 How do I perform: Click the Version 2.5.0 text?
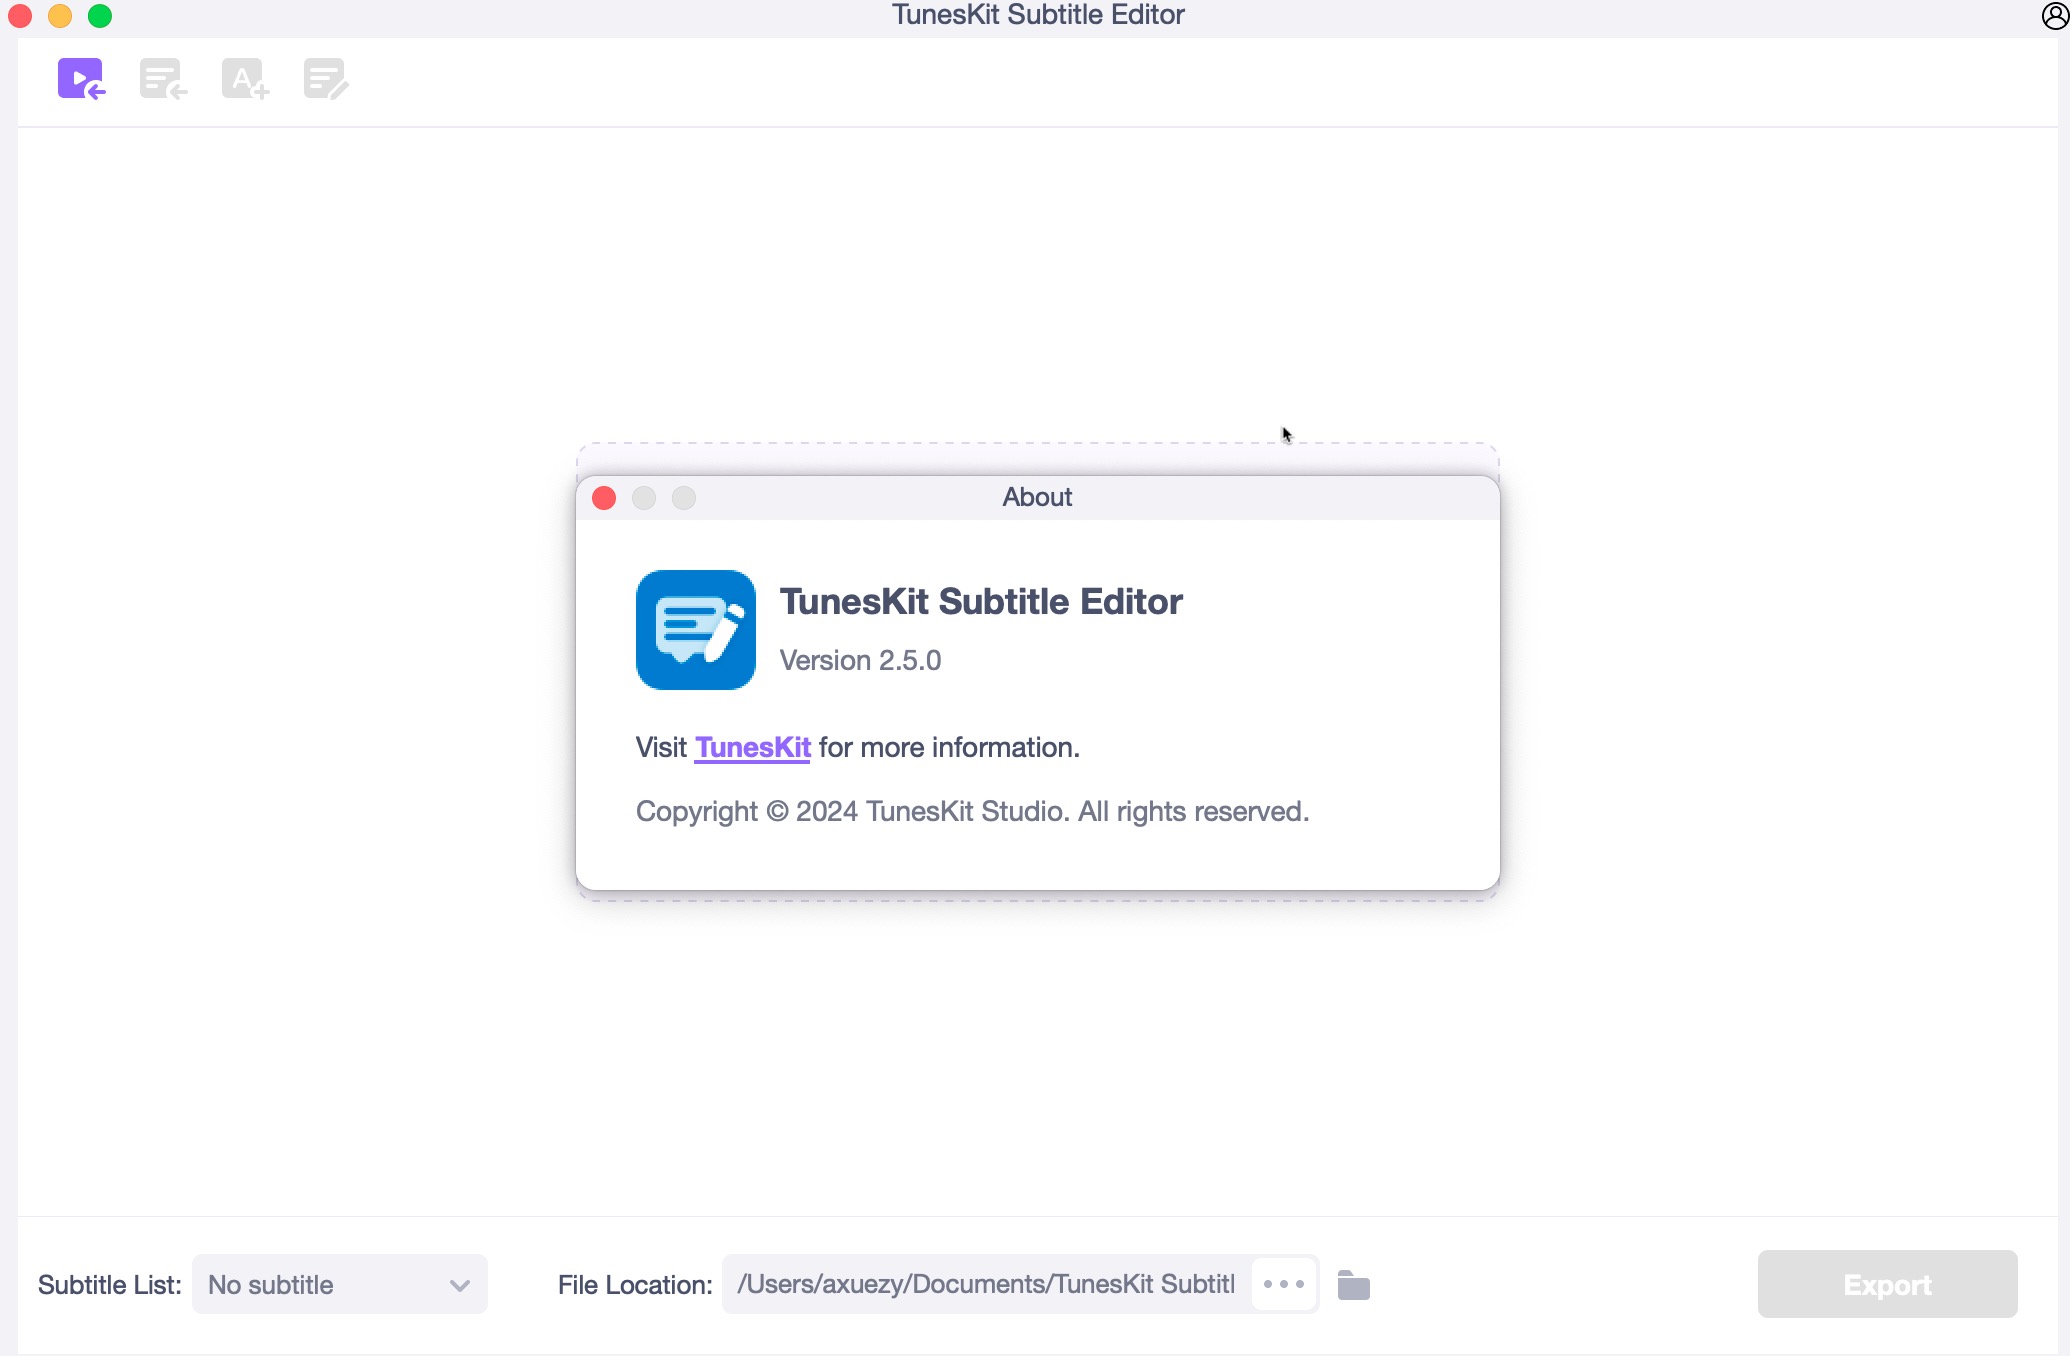click(x=860, y=660)
